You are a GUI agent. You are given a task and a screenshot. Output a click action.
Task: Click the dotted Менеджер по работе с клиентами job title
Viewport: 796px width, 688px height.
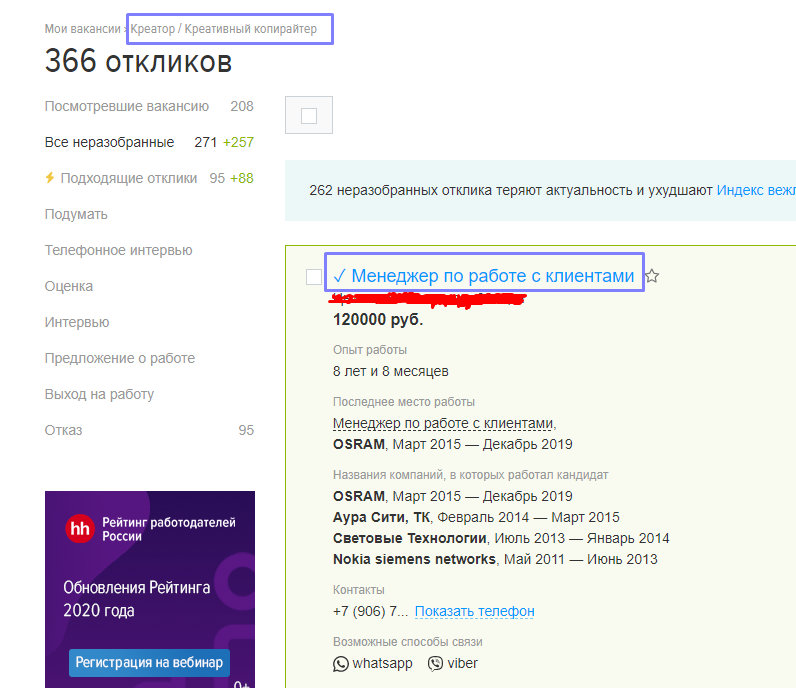click(x=443, y=423)
